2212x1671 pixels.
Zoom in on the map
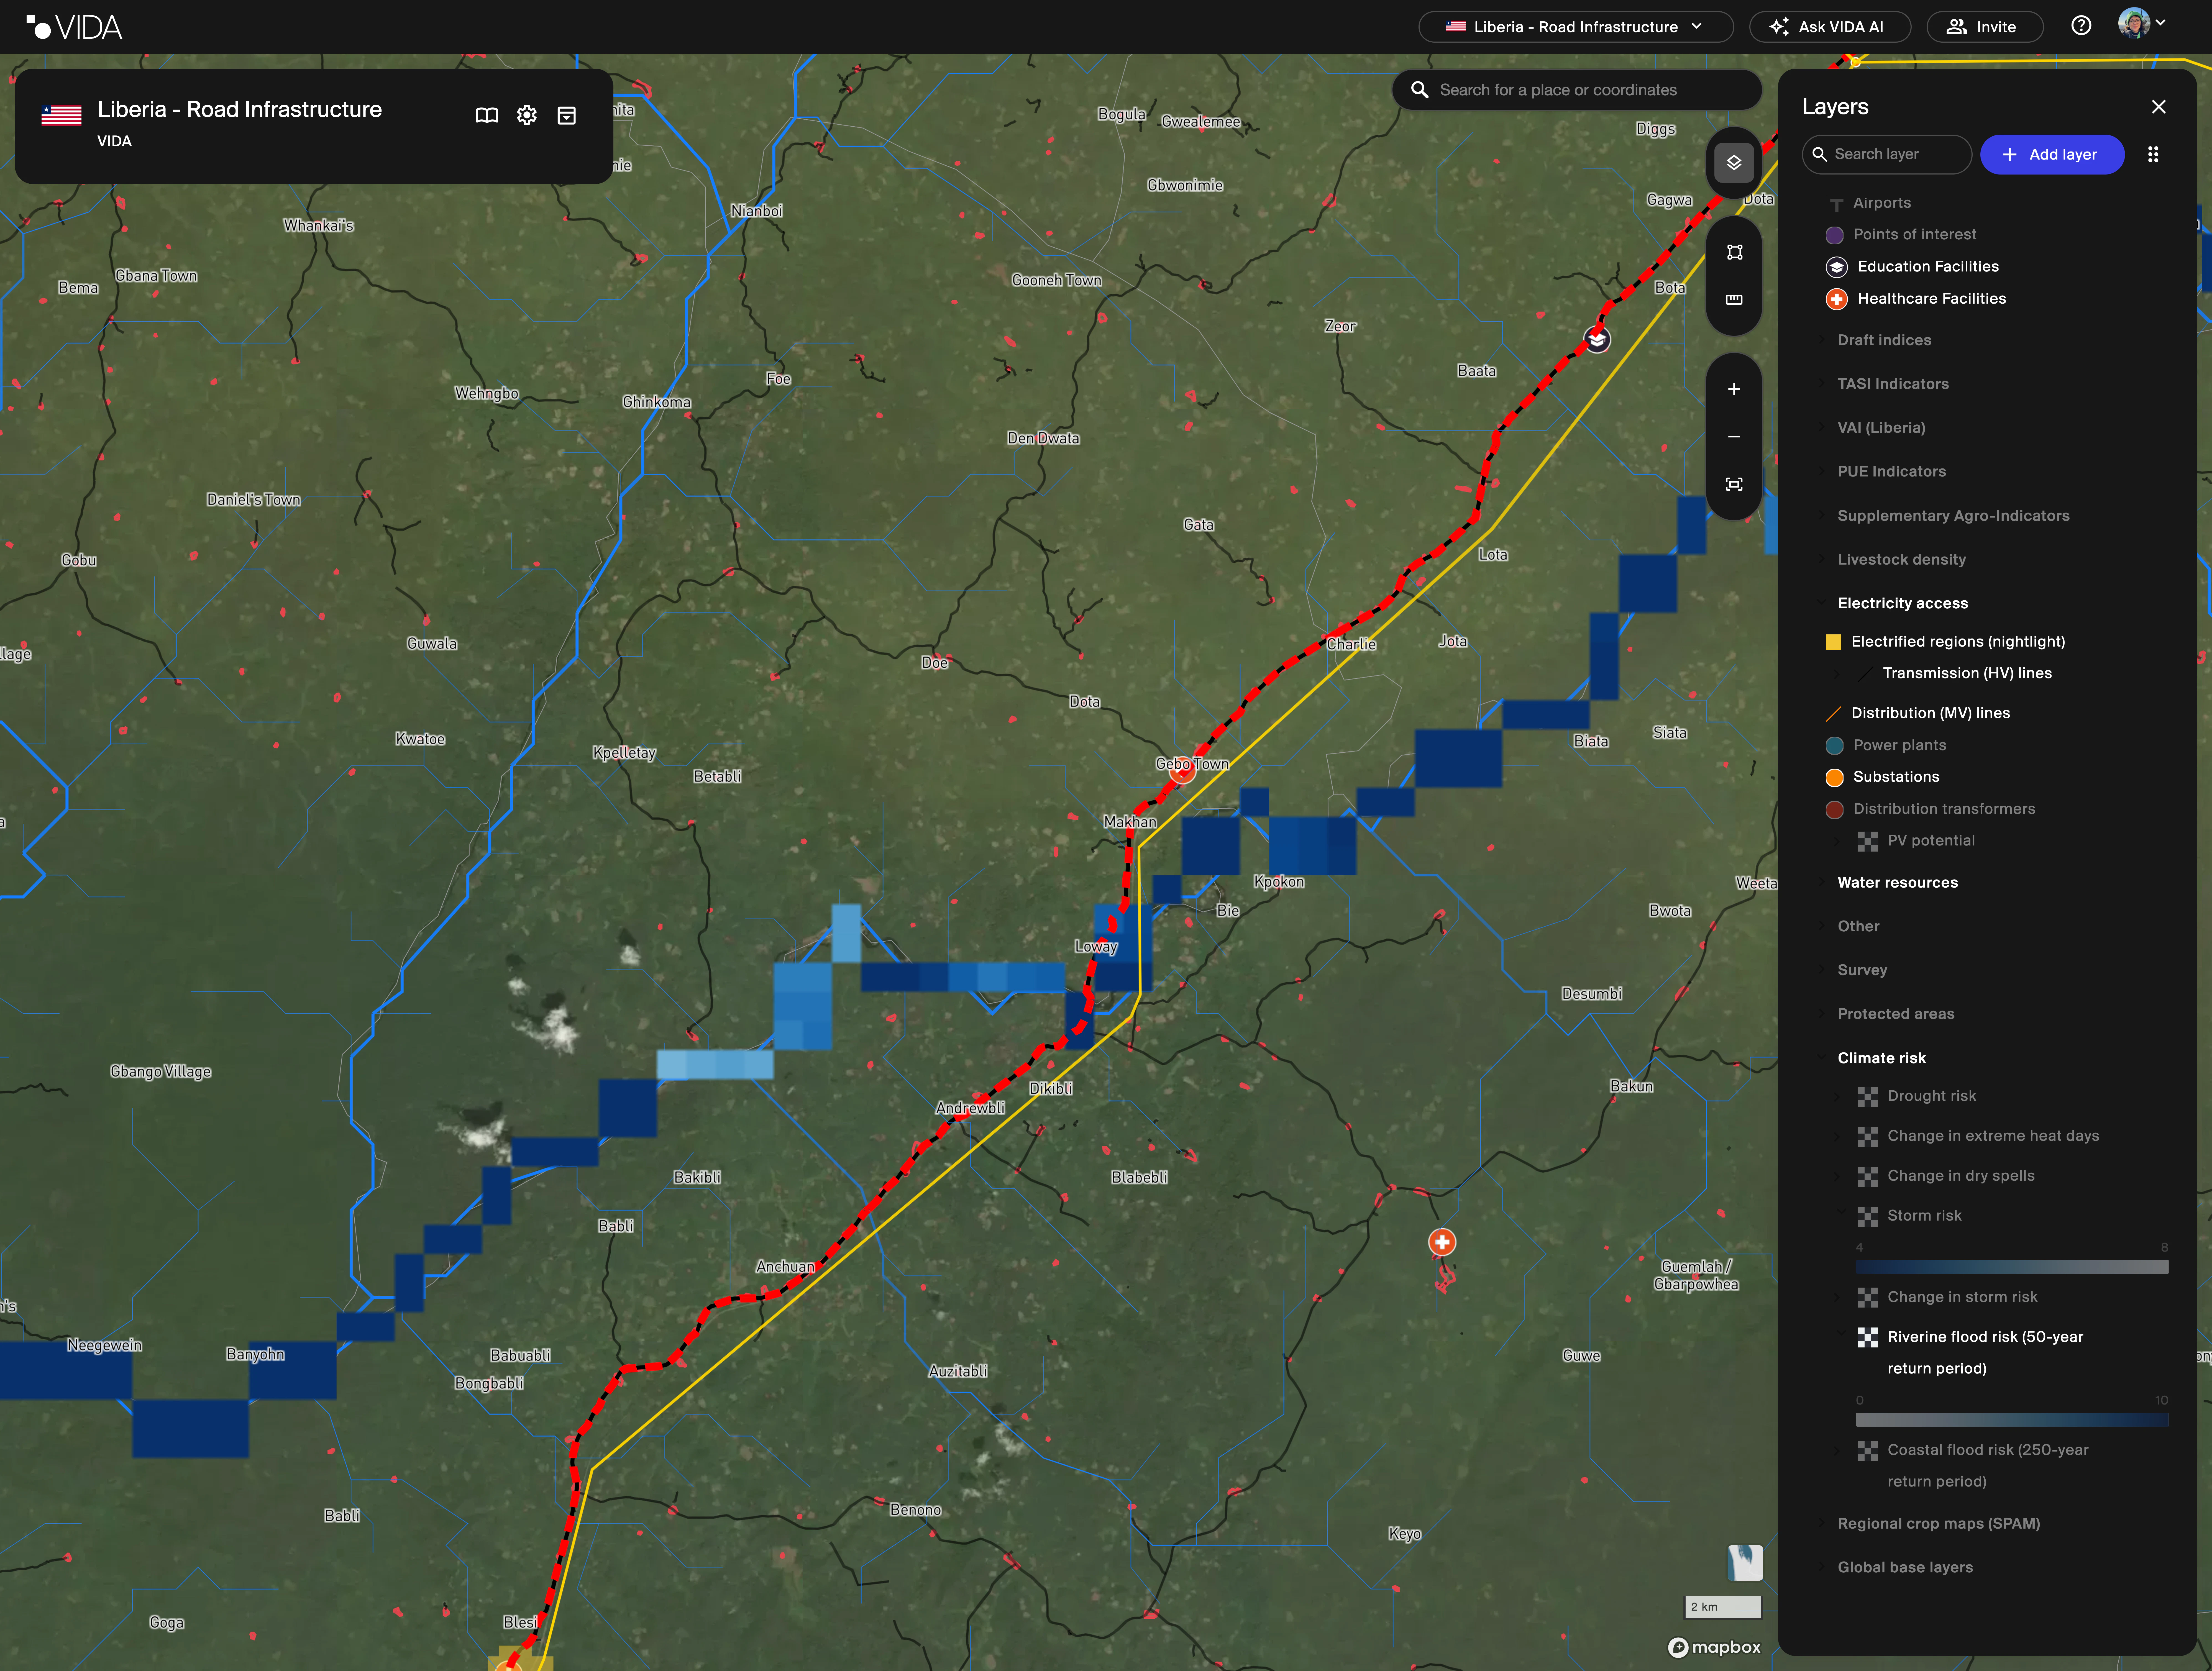pyautogui.click(x=1734, y=389)
